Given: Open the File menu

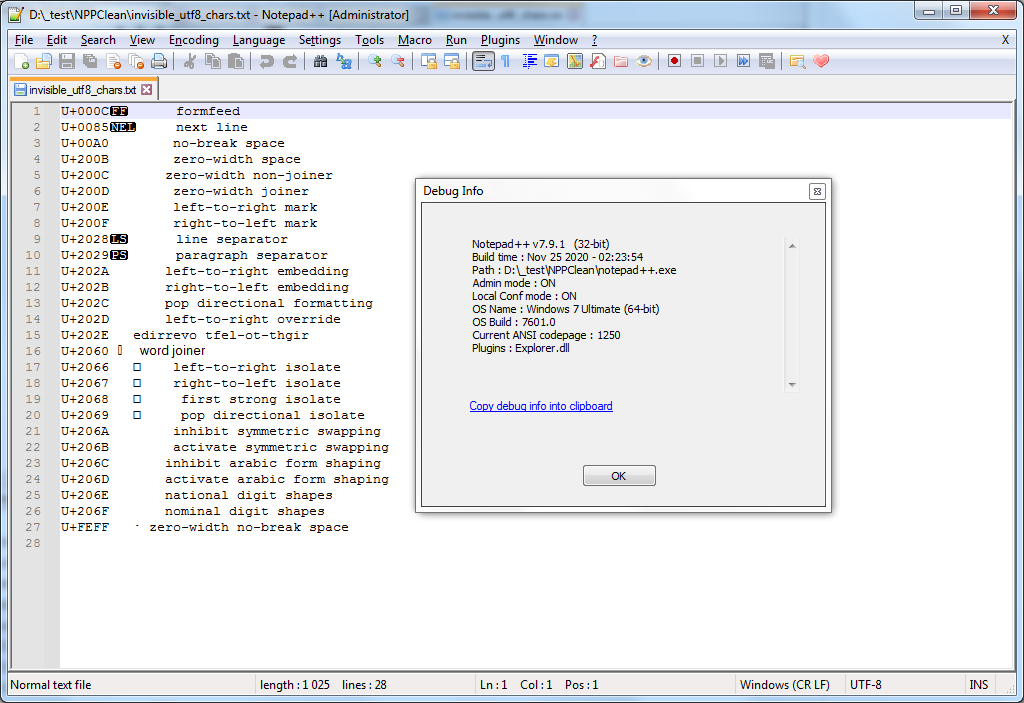Looking at the screenshot, I should point(24,40).
